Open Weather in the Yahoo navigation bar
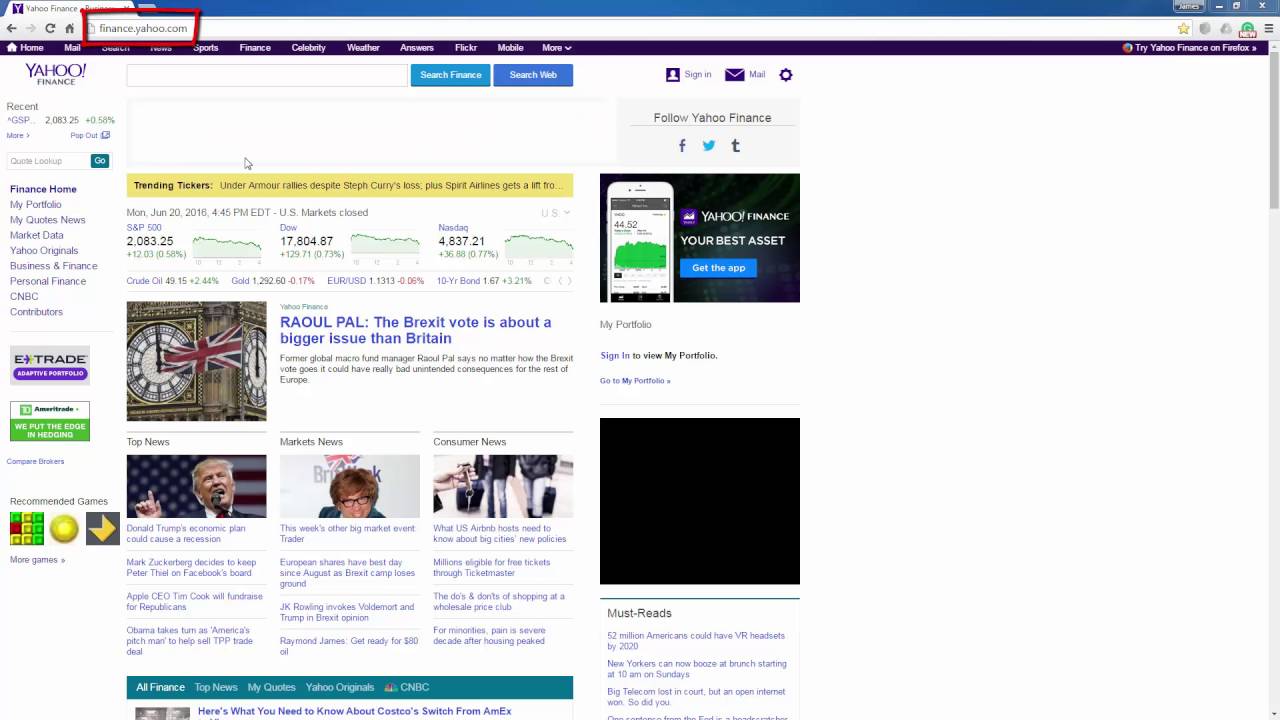The width and height of the screenshot is (1280, 720). click(363, 48)
